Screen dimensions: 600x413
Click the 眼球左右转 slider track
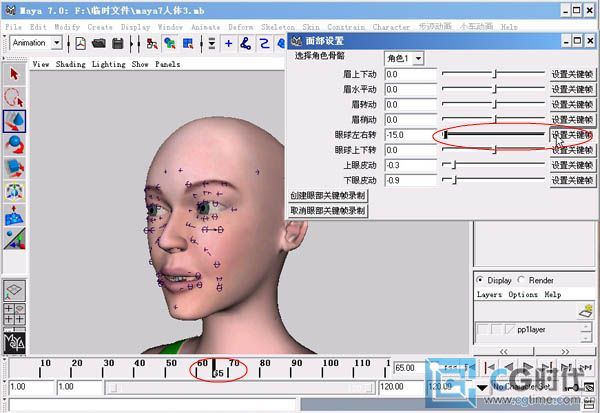pos(494,134)
